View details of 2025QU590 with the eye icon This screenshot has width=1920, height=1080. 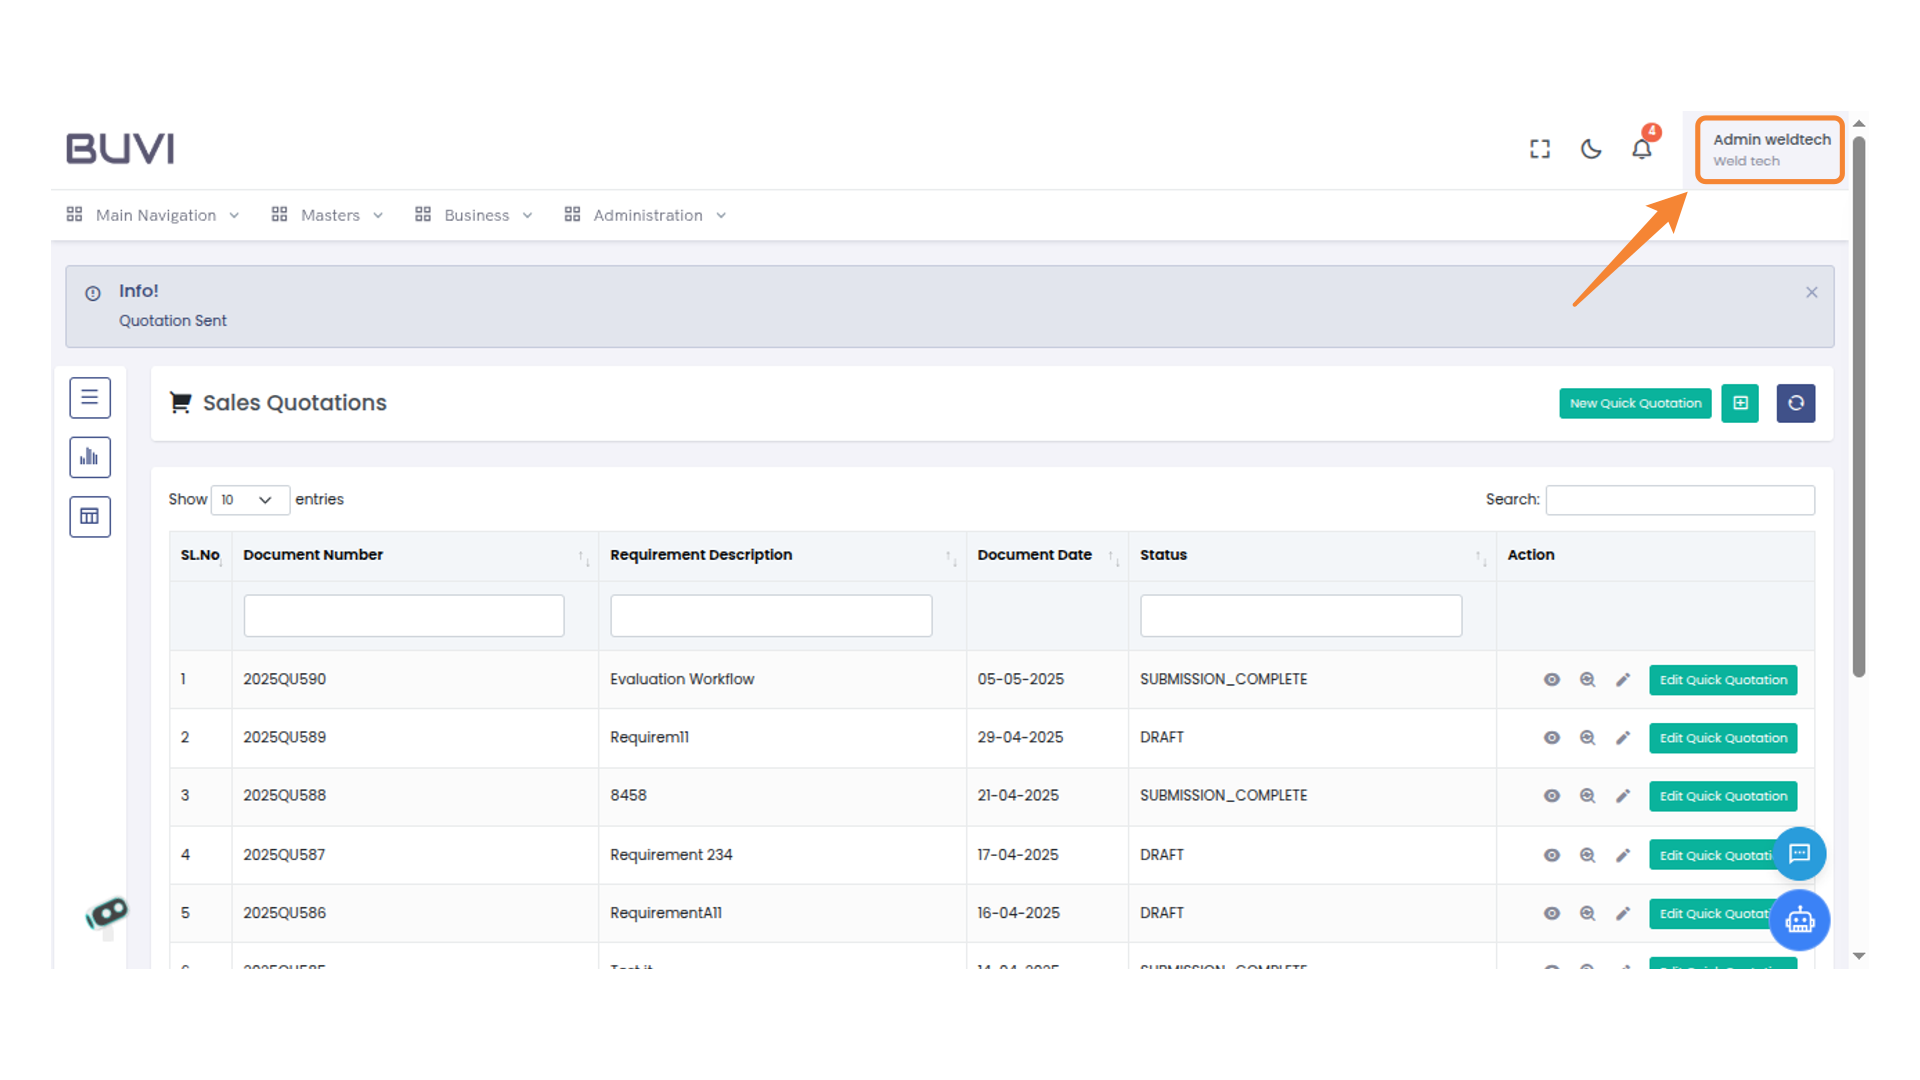pos(1551,679)
